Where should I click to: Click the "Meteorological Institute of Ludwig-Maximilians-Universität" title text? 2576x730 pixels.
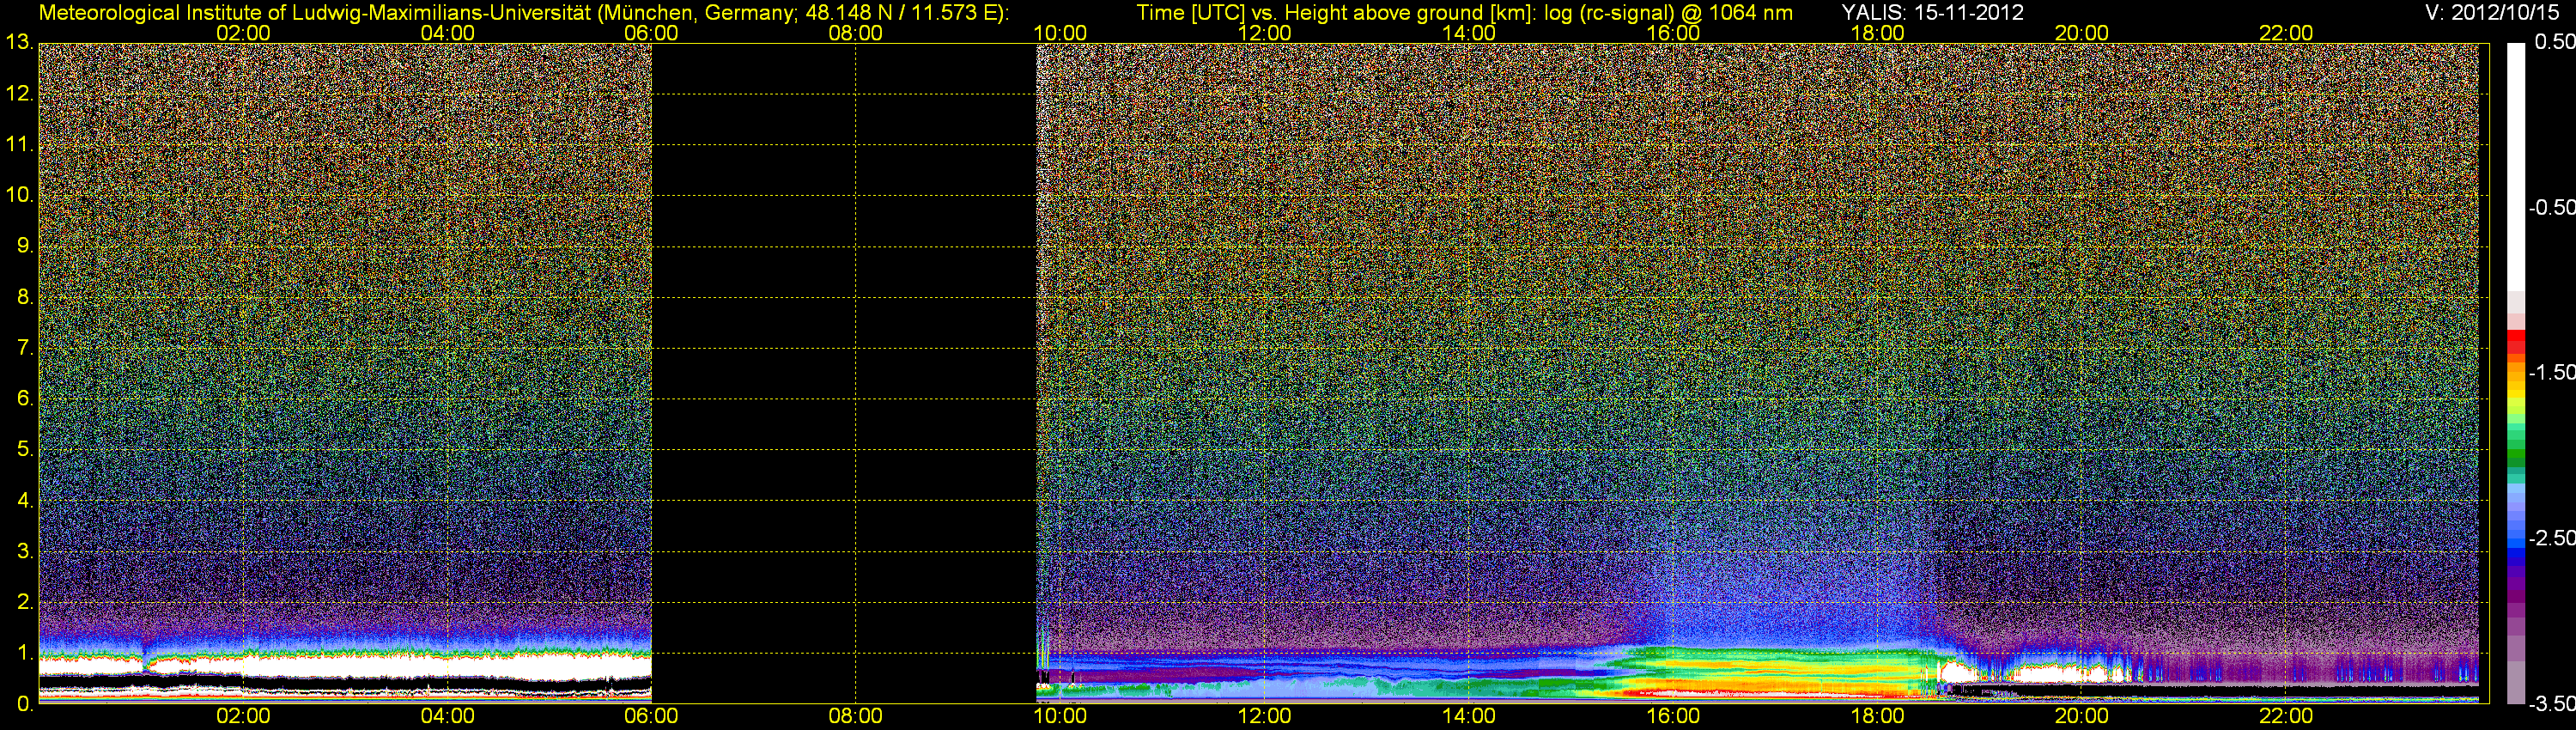coord(317,13)
